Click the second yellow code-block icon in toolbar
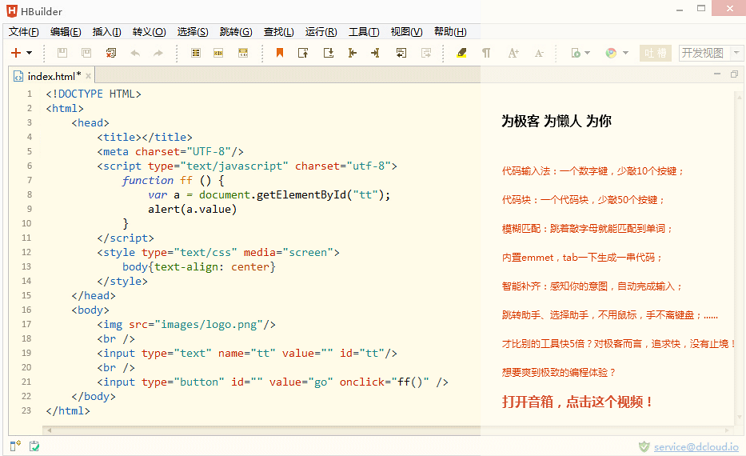This screenshot has height=456, width=746. tap(218, 53)
